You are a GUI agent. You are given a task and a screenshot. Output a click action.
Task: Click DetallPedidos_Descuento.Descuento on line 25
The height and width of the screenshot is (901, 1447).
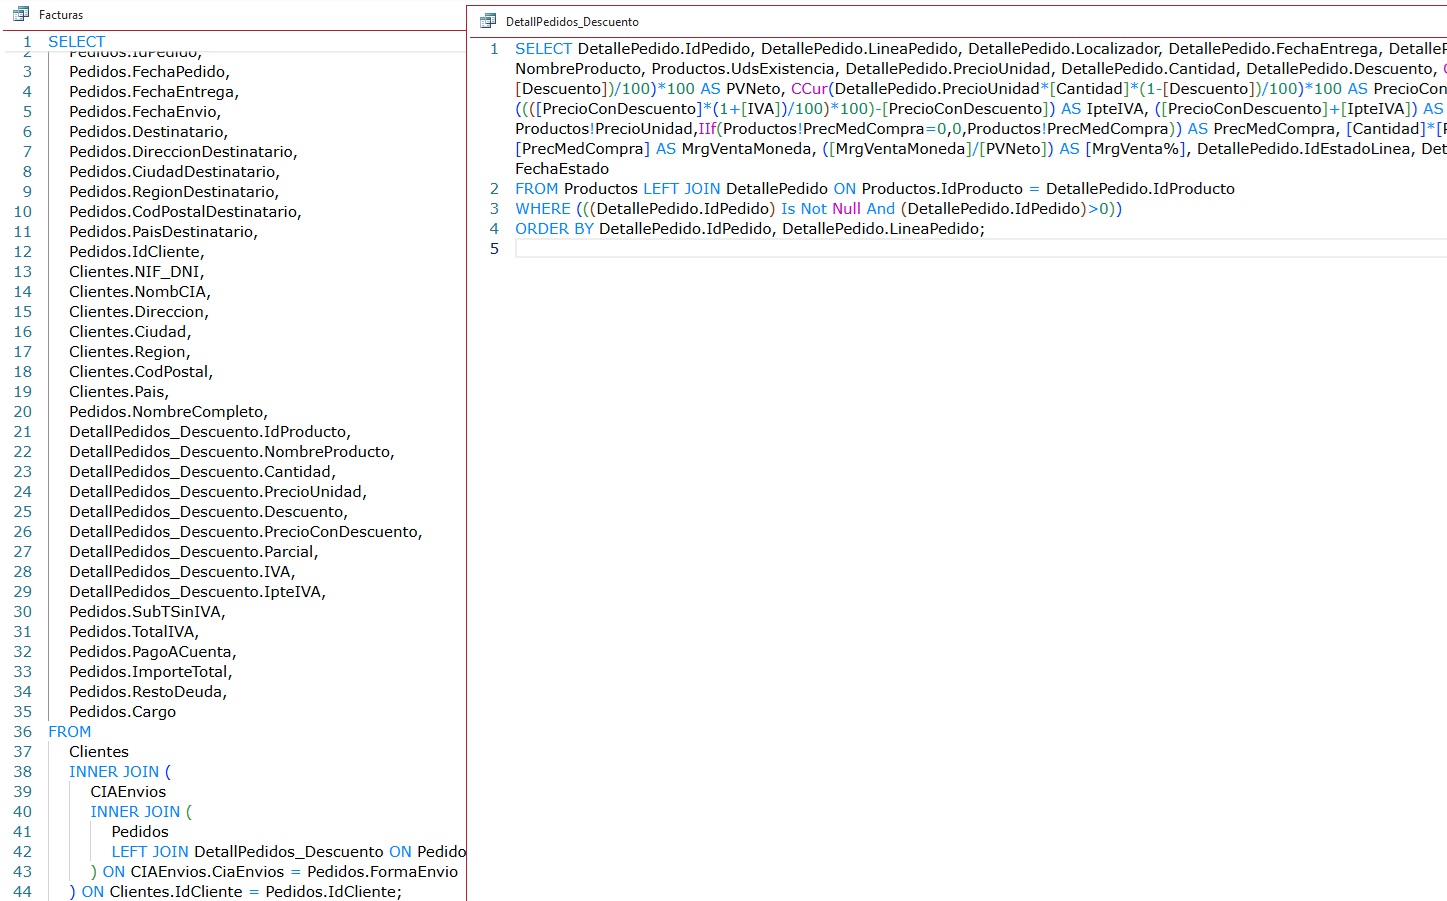pyautogui.click(x=208, y=511)
